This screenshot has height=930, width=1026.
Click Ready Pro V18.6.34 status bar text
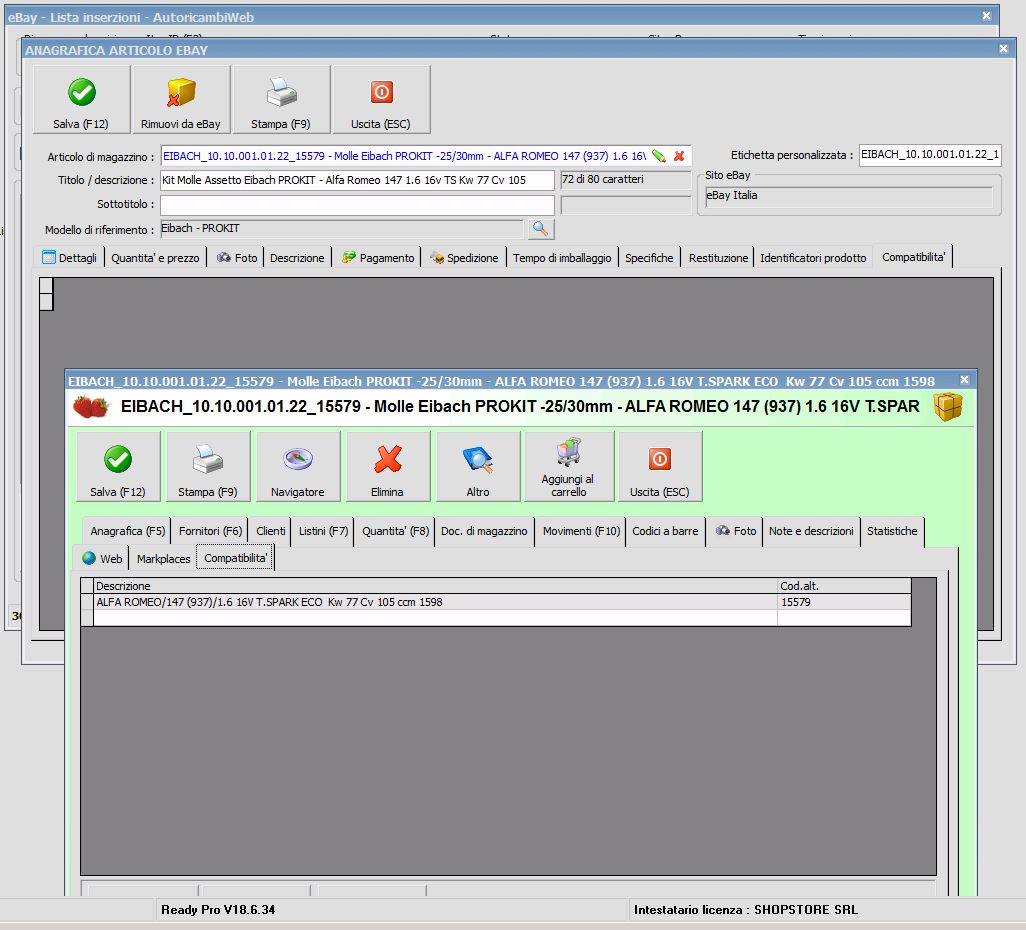(x=218, y=910)
